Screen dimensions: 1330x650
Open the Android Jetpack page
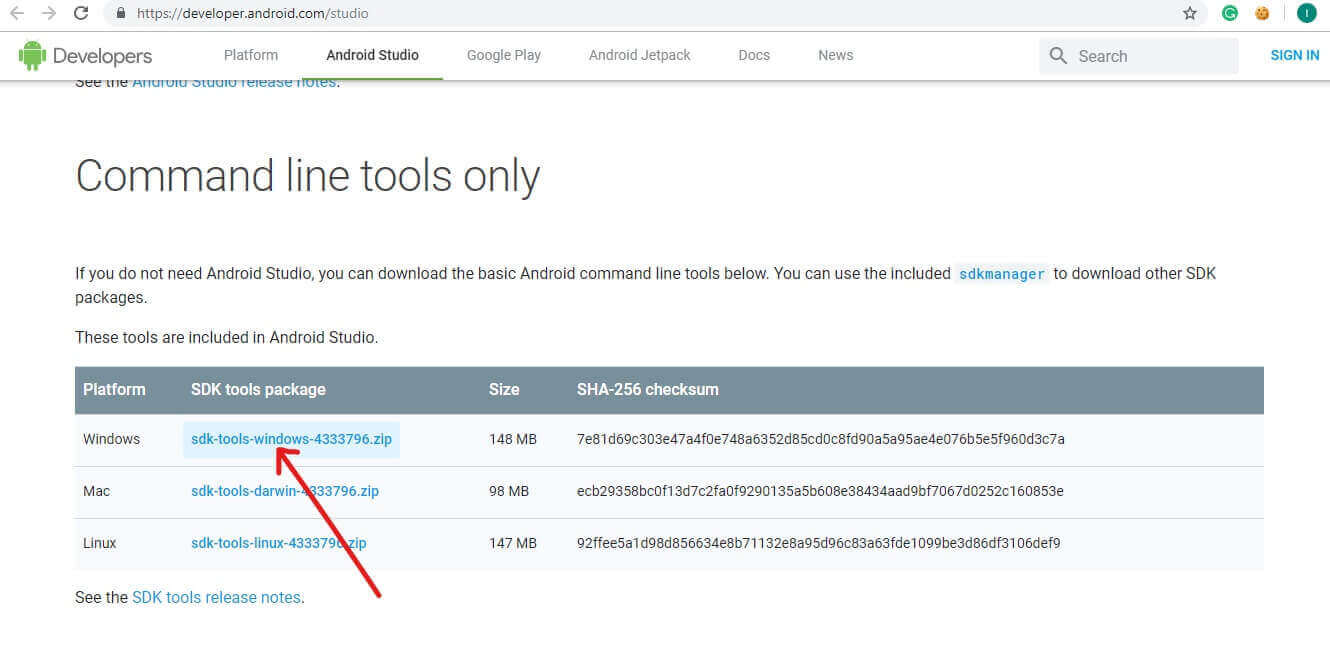coord(639,55)
